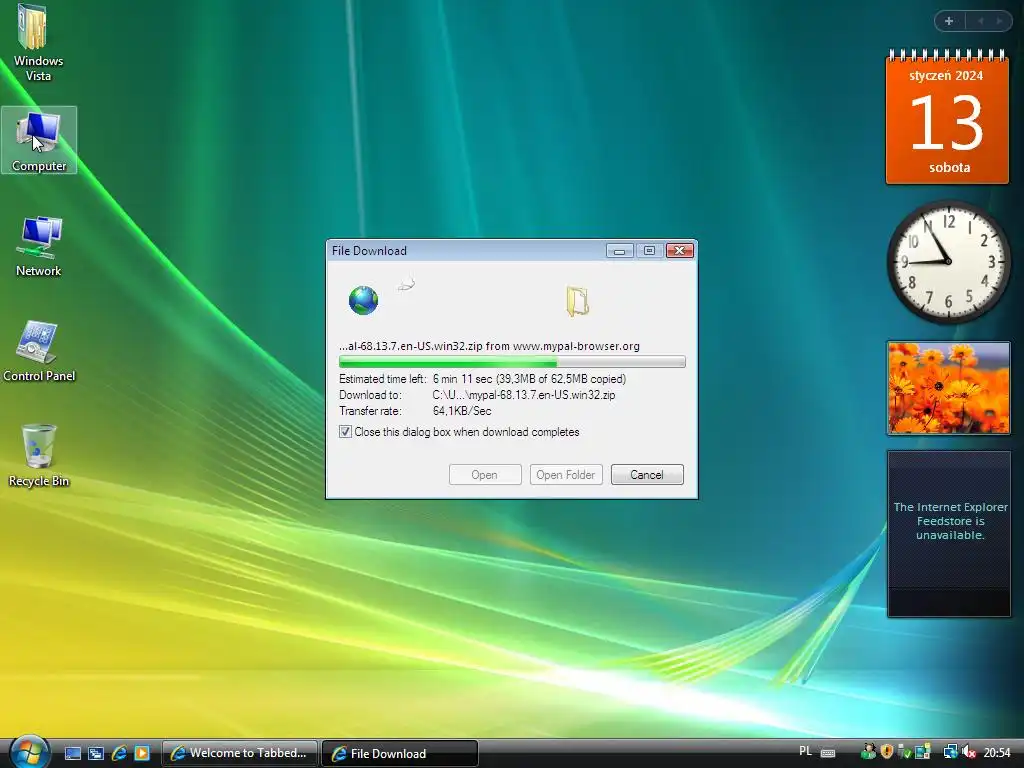
Task: Click Show Desktop in Quick Launch
Action: [x=72, y=753]
